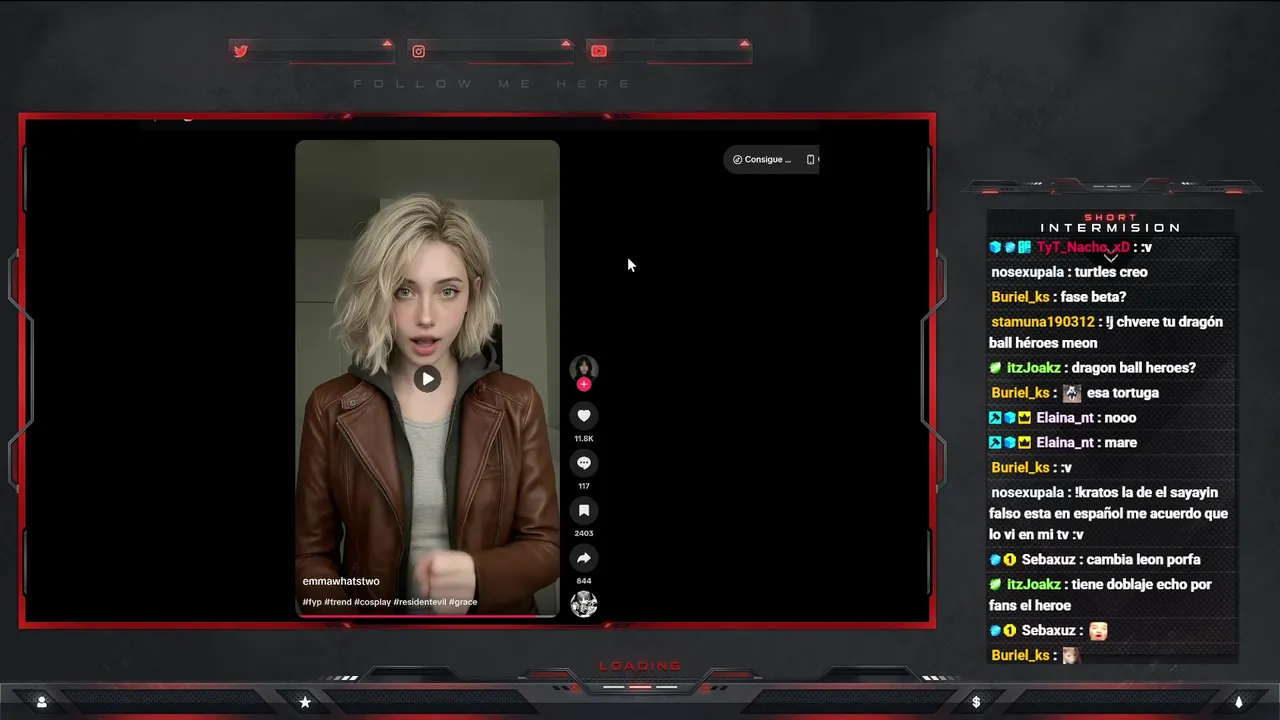Image resolution: width=1280 pixels, height=720 pixels.
Task: Click the phone icon beside Consigue
Action: pos(810,159)
